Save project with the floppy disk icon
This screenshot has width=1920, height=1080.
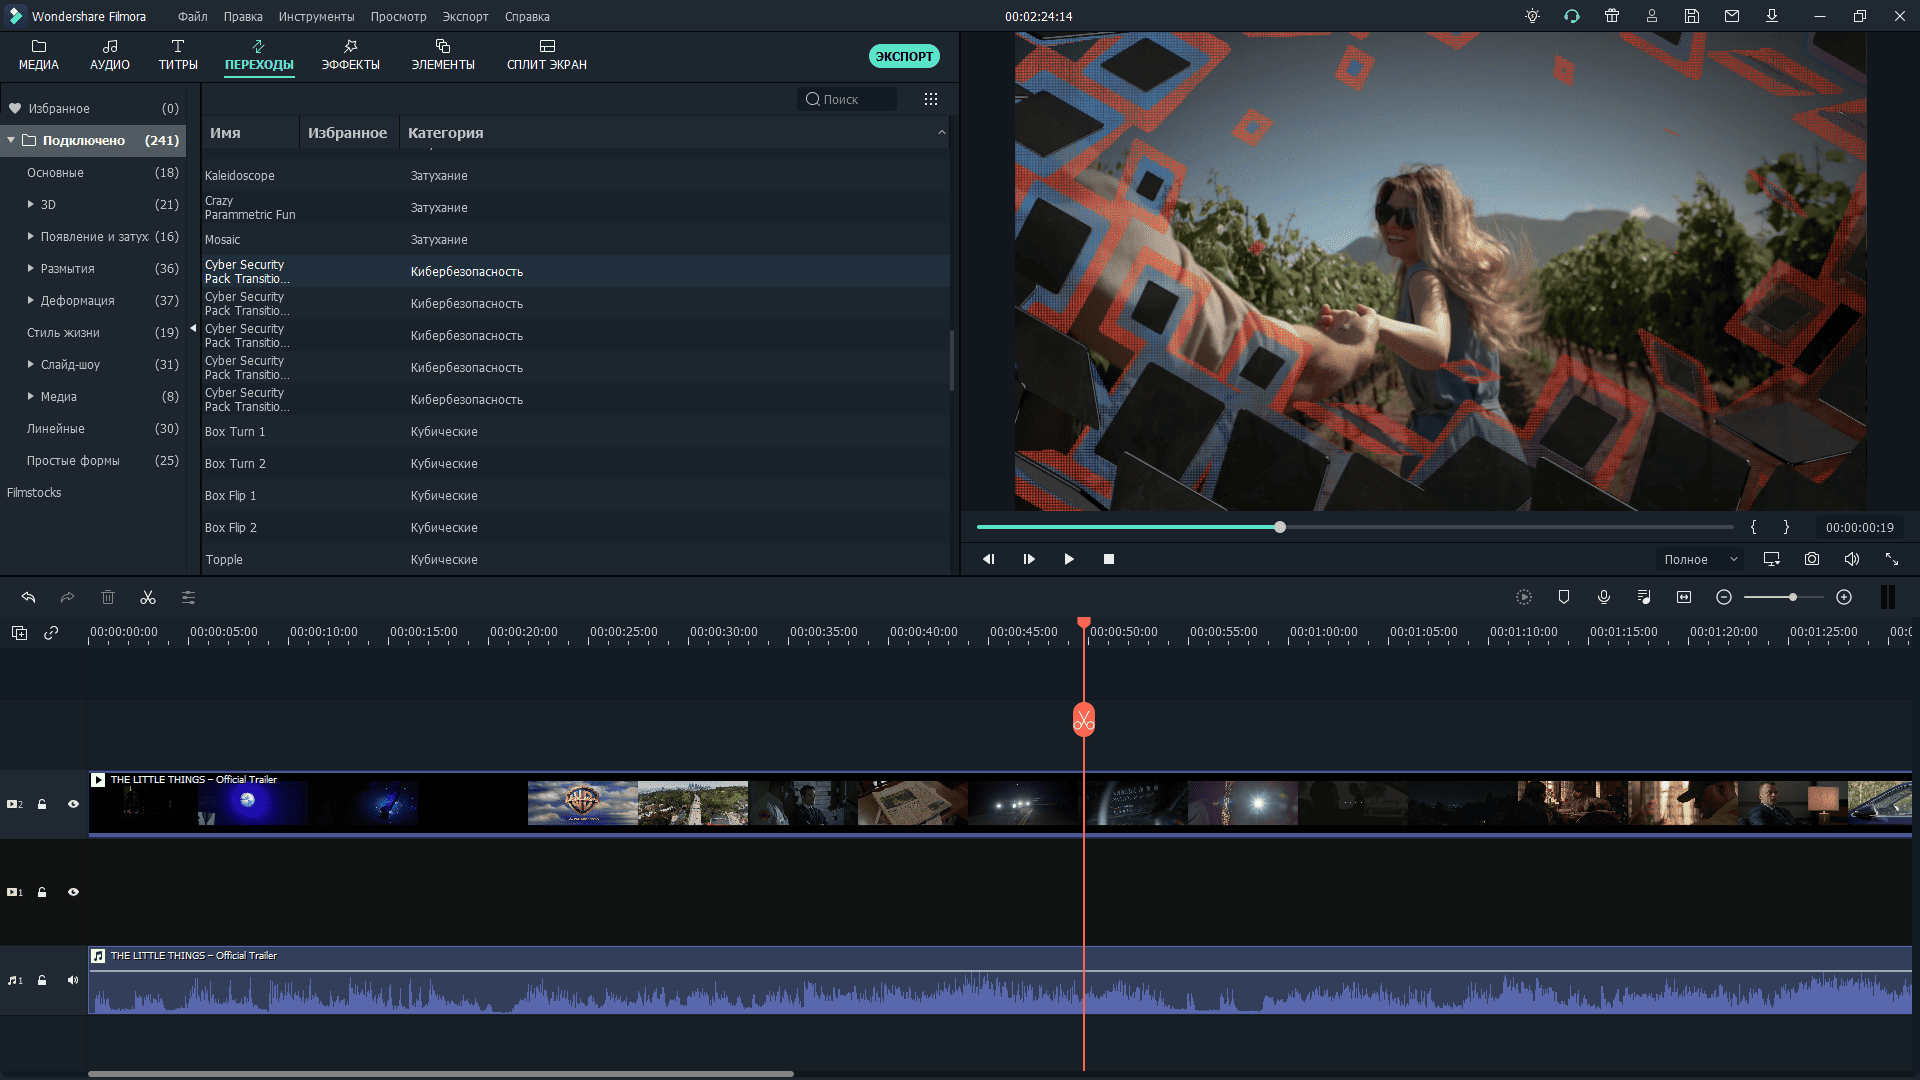(x=1692, y=16)
